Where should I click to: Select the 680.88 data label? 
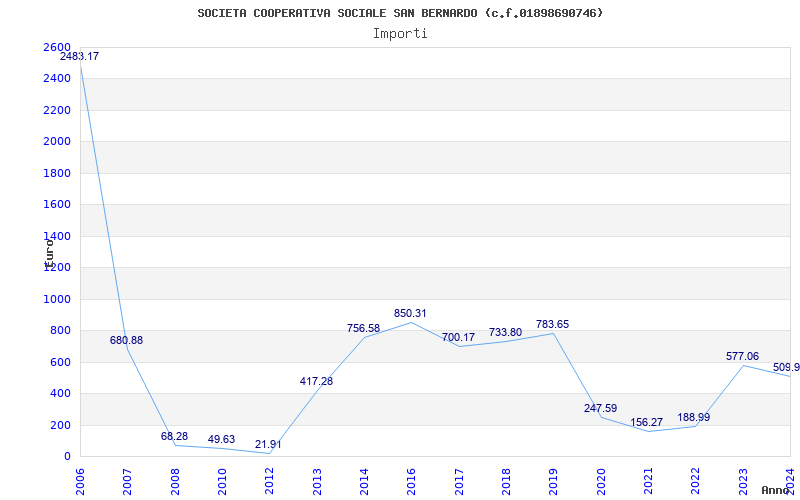(127, 340)
